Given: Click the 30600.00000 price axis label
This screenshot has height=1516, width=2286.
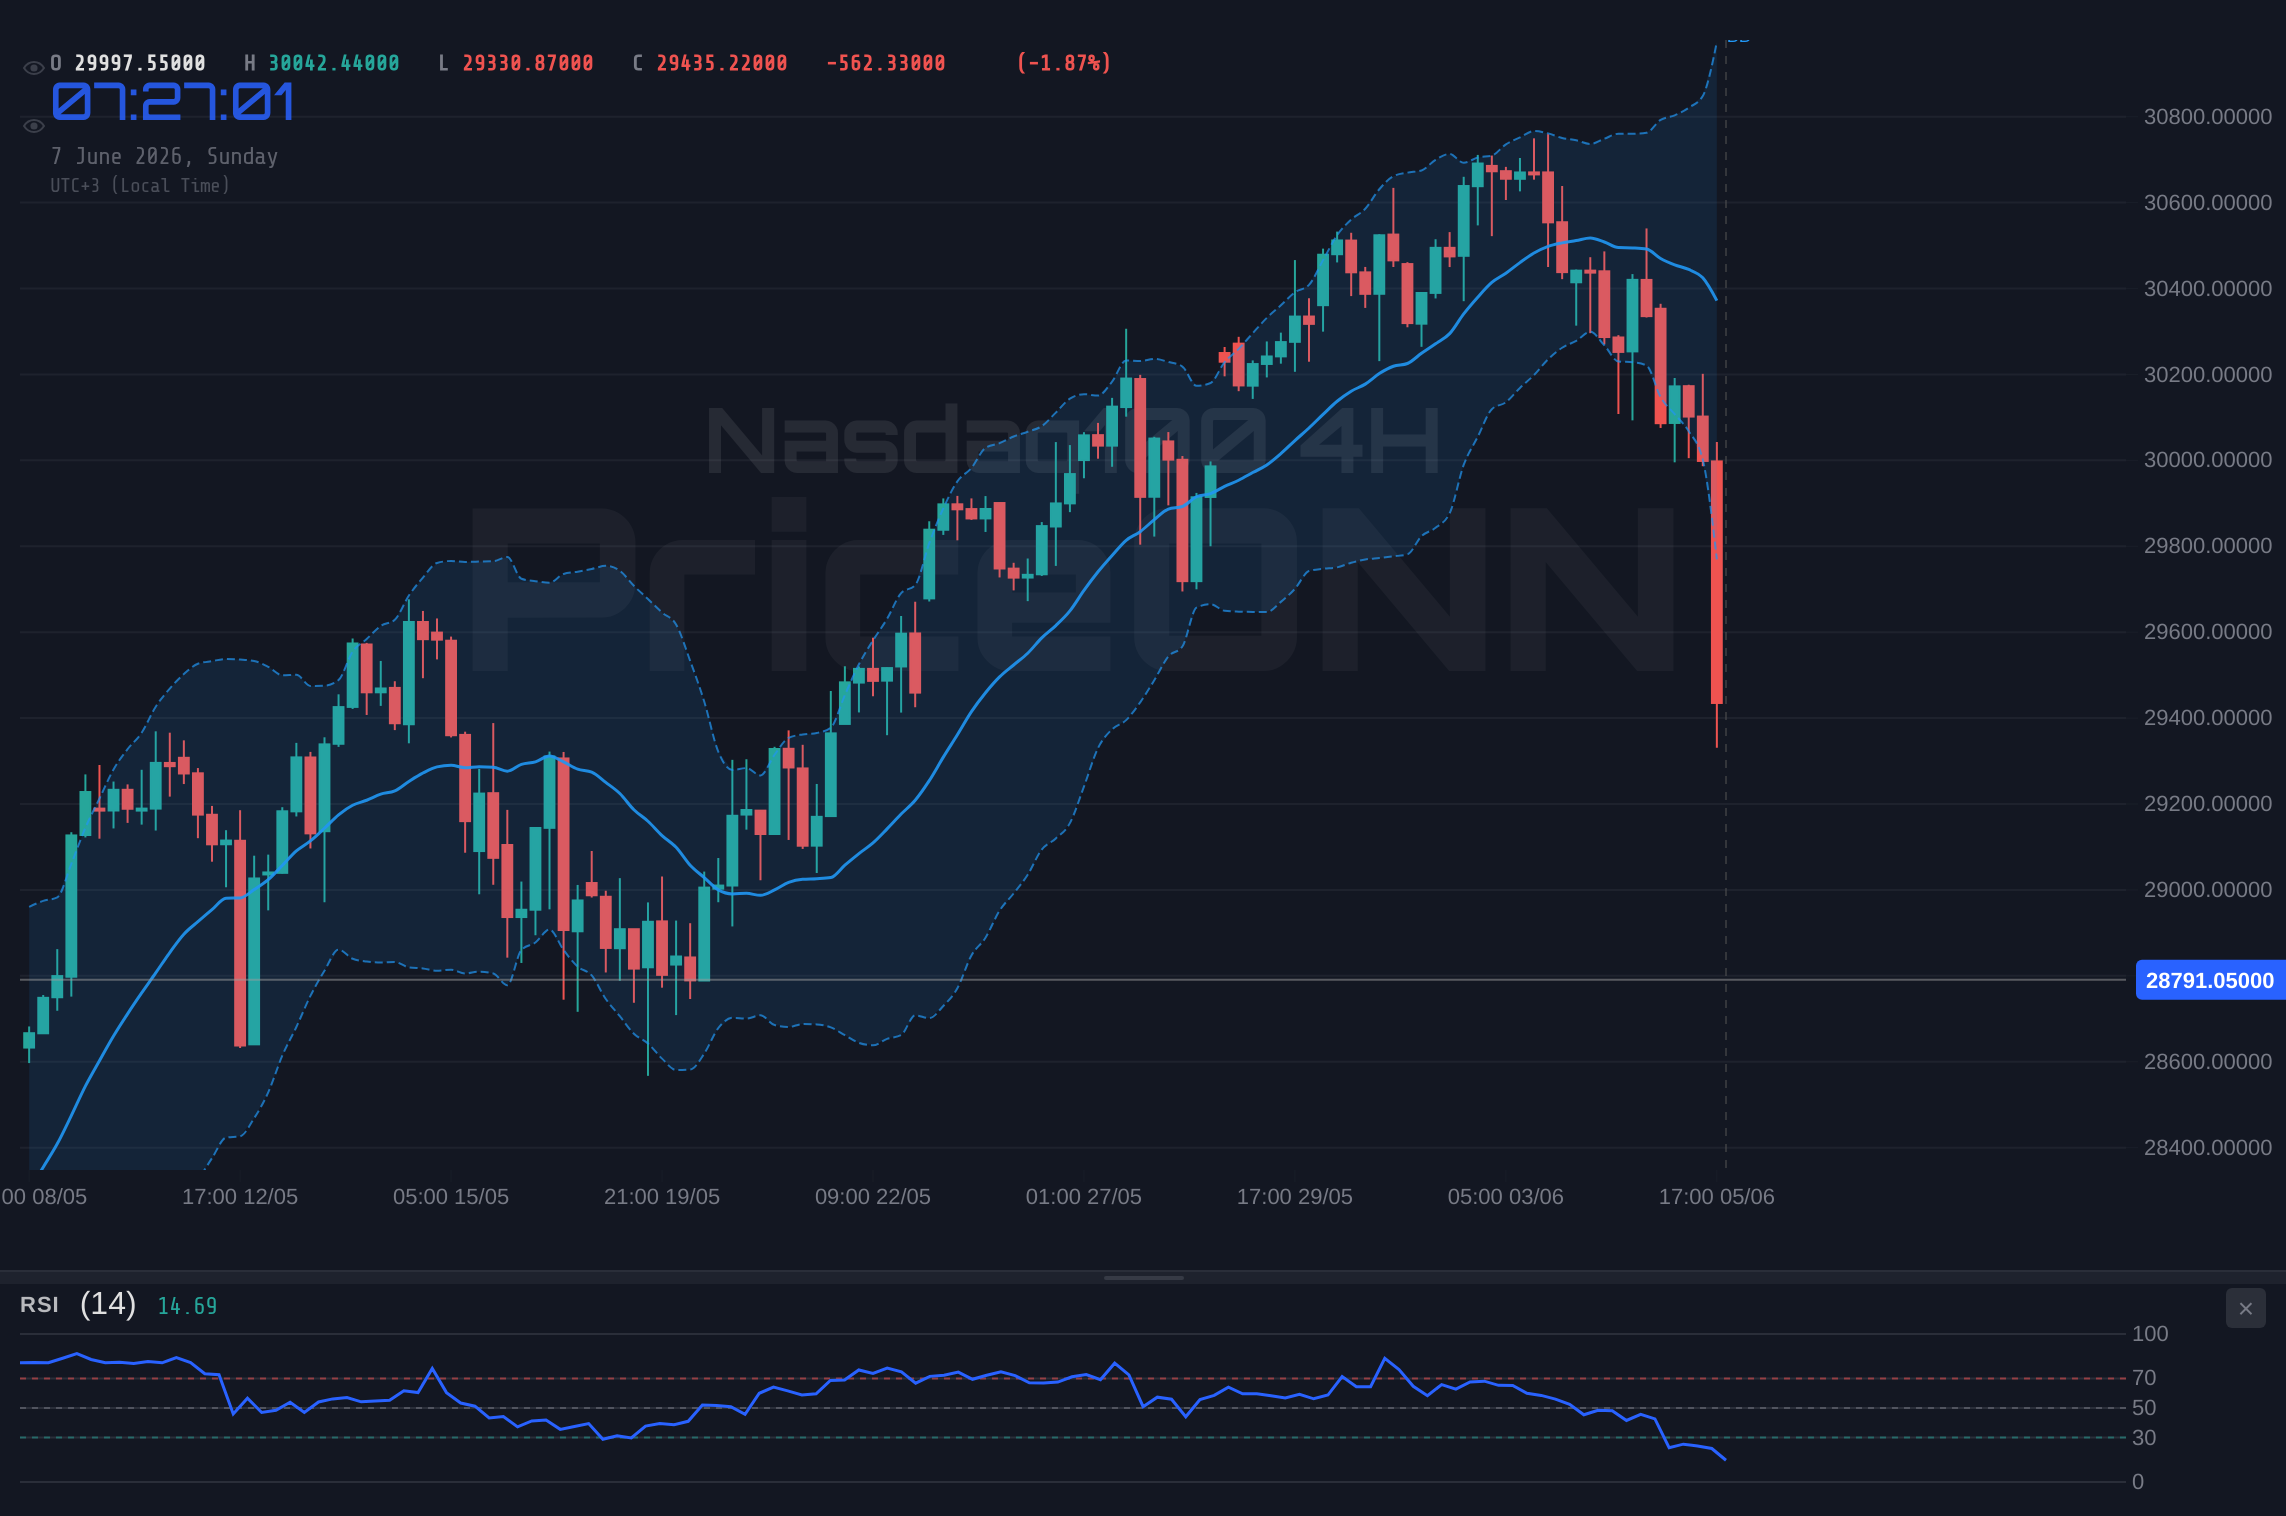Looking at the screenshot, I should 2208,203.
